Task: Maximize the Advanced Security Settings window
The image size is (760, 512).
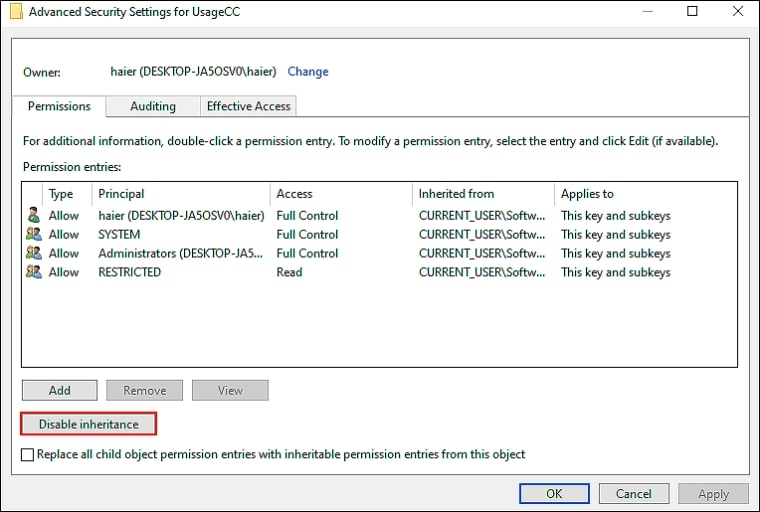Action: pos(692,11)
